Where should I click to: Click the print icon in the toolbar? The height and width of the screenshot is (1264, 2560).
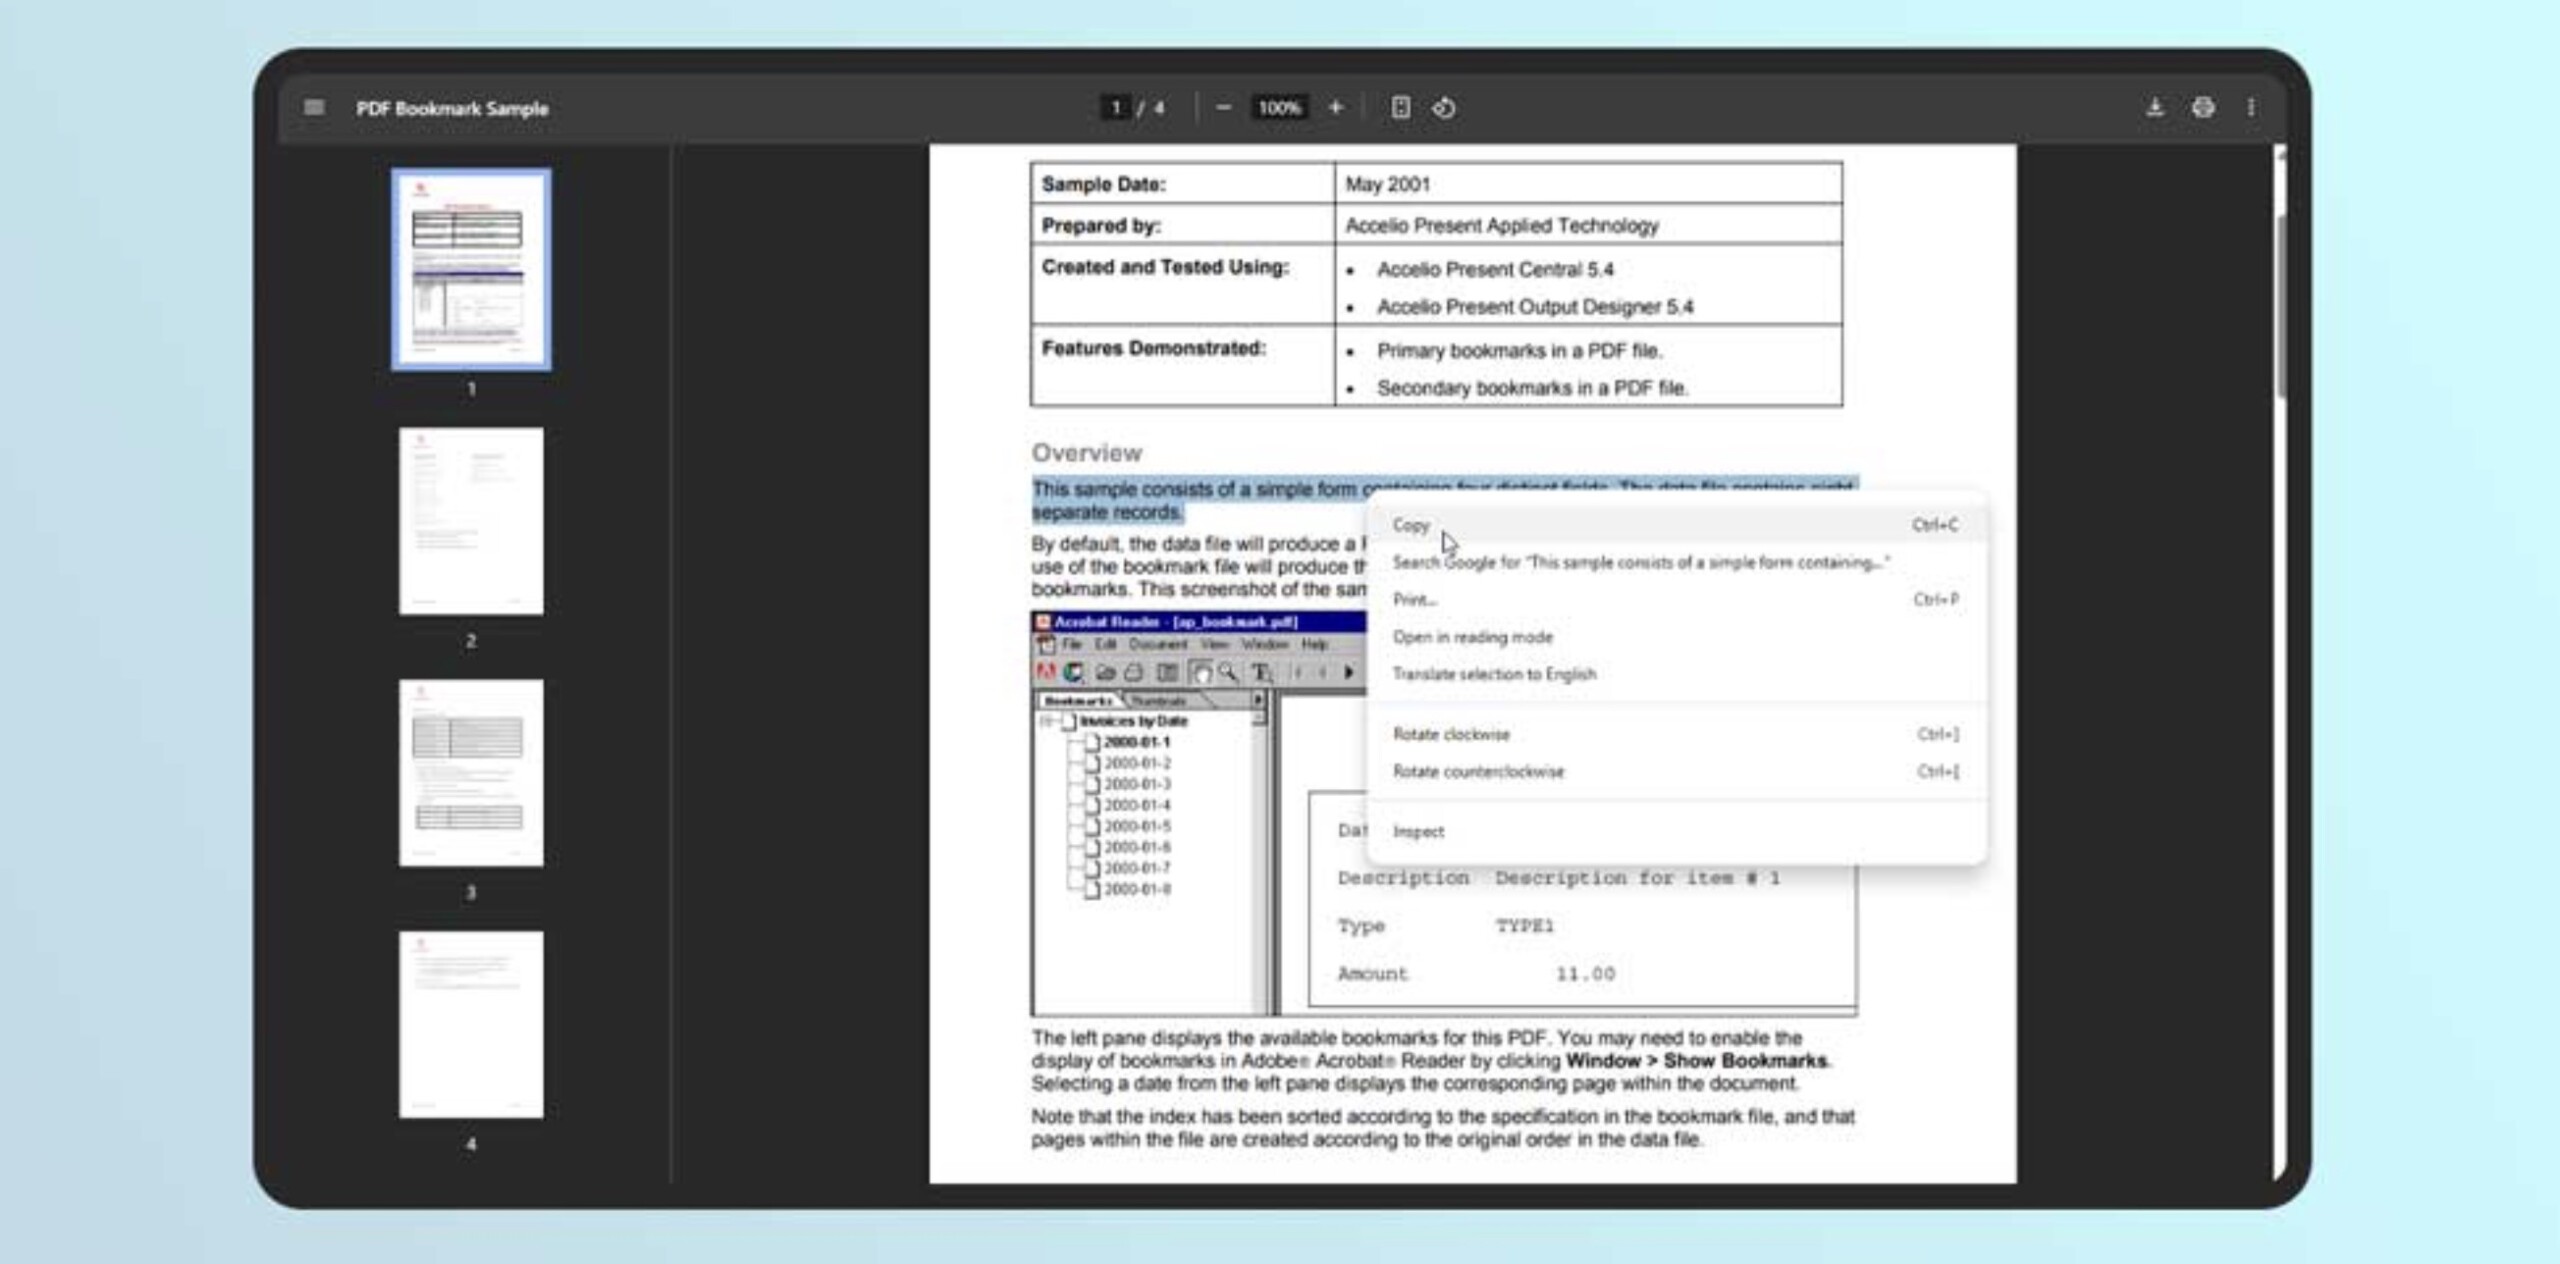2205,106
